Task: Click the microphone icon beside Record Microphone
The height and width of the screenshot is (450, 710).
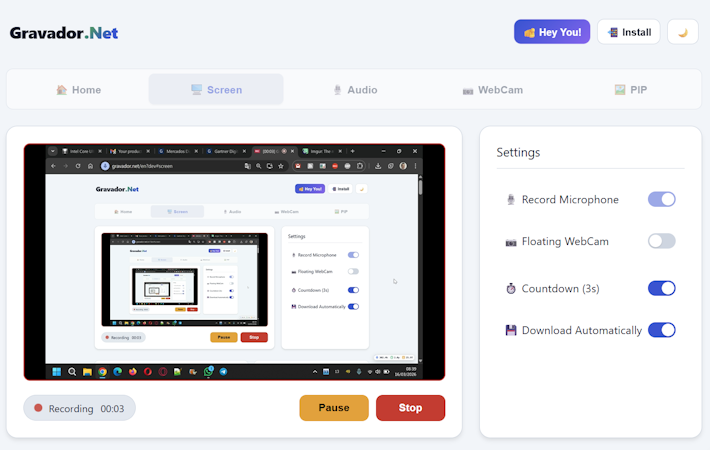Action: click(511, 200)
